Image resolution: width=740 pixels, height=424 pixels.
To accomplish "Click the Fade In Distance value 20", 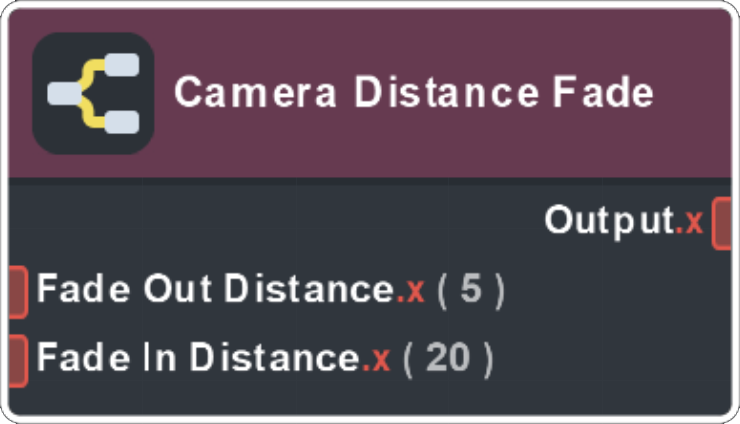I will point(448,358).
